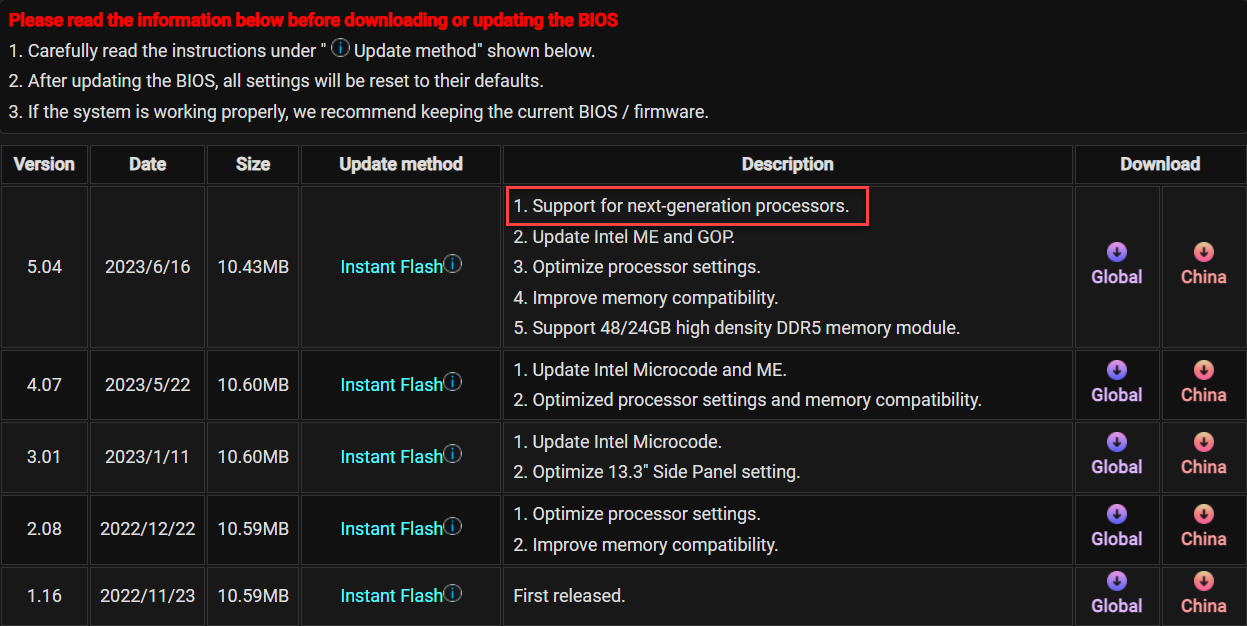Click Global download icon for version 5.04

(1116, 253)
